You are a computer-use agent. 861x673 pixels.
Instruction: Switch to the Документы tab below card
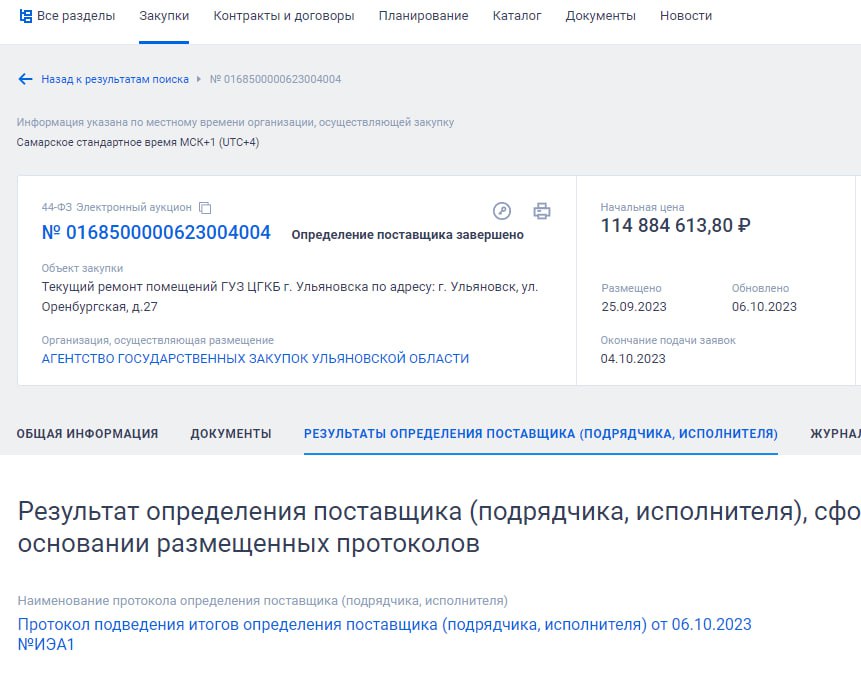[x=231, y=434]
